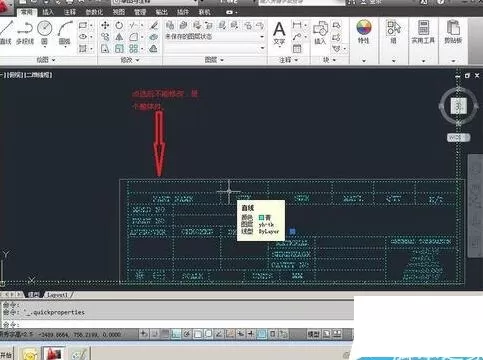Open Layer Properties manager icon
Image resolution: width=483 pixels, height=360 pixels.
point(170,25)
